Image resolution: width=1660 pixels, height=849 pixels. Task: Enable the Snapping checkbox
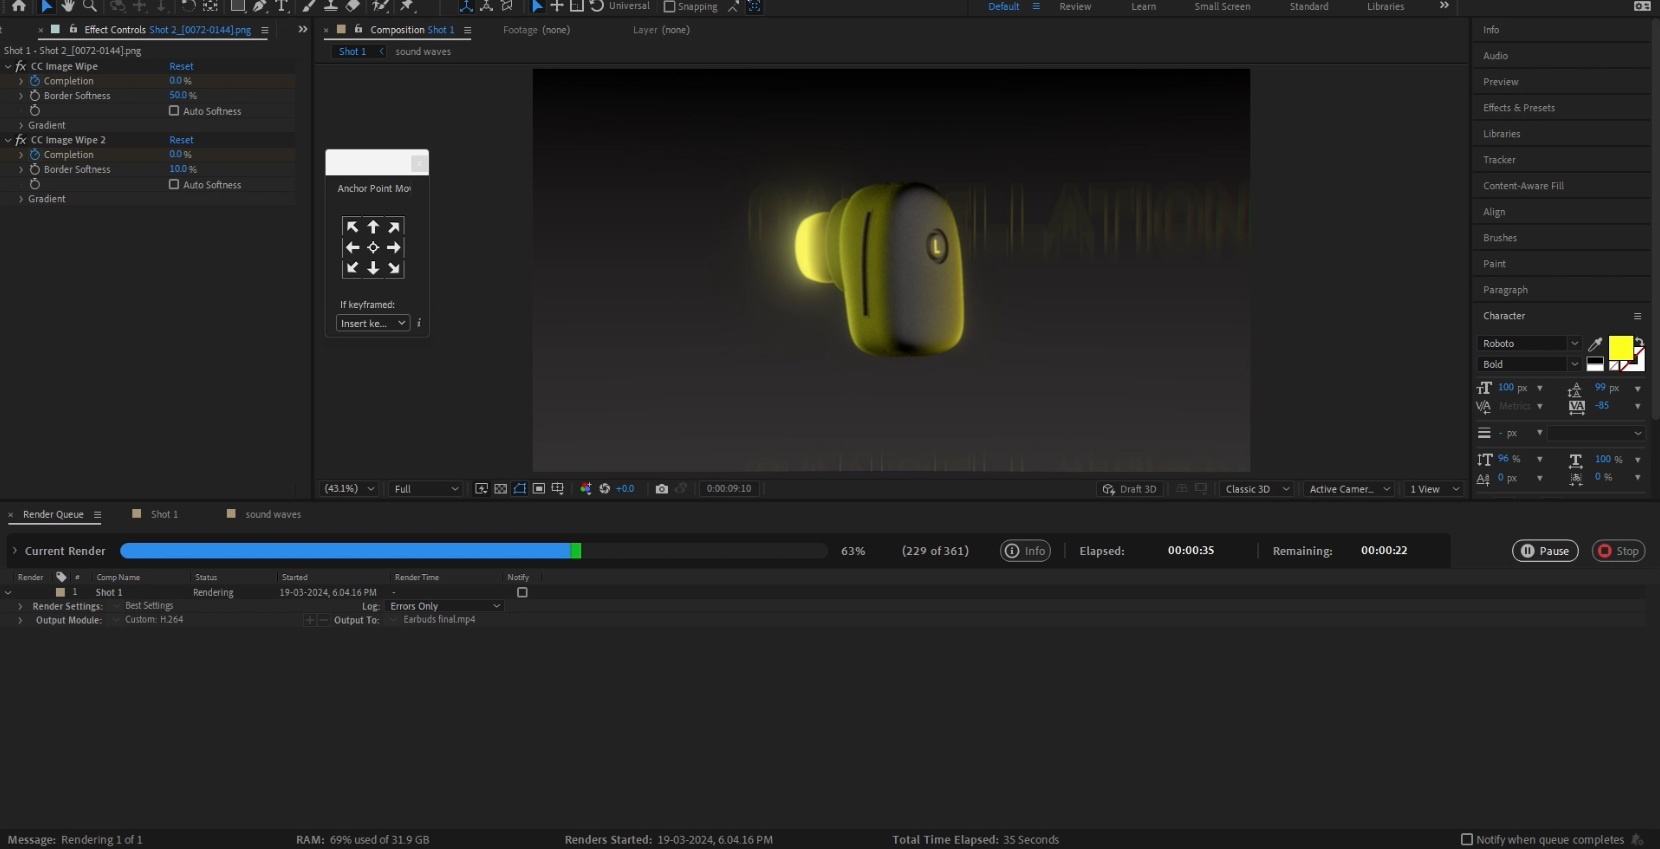tap(669, 6)
